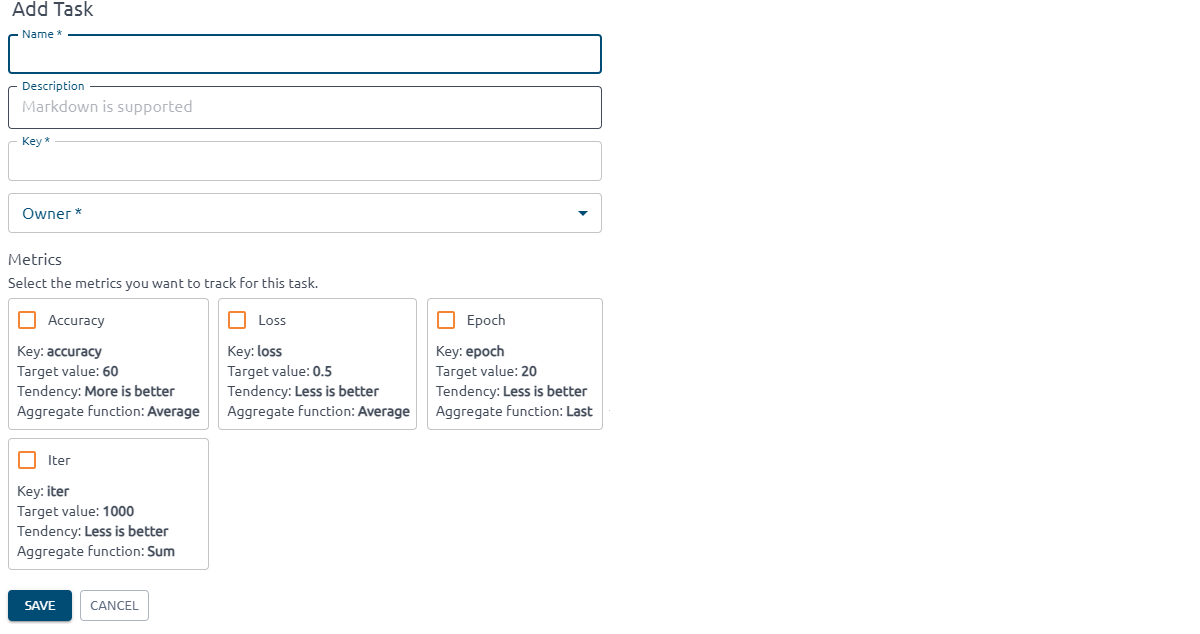Enable the Loss metric checkbox
The image size is (1200, 634).
pos(237,319)
